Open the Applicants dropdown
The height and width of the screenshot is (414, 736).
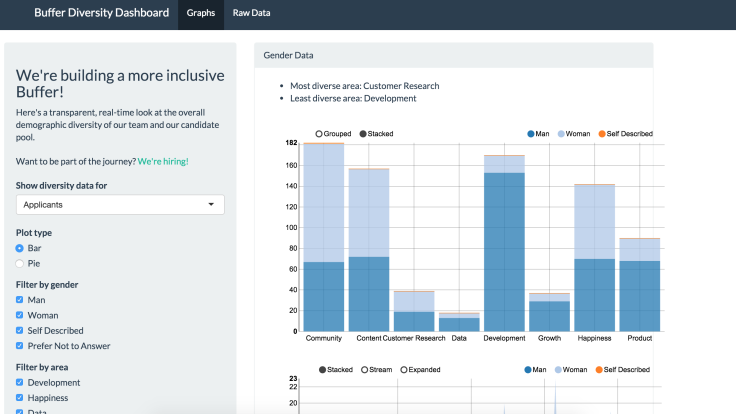[120, 205]
